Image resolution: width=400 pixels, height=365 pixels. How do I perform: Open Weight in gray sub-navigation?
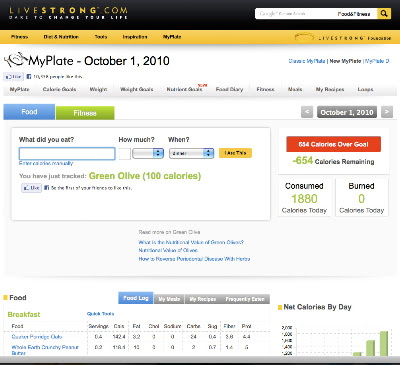click(x=98, y=89)
